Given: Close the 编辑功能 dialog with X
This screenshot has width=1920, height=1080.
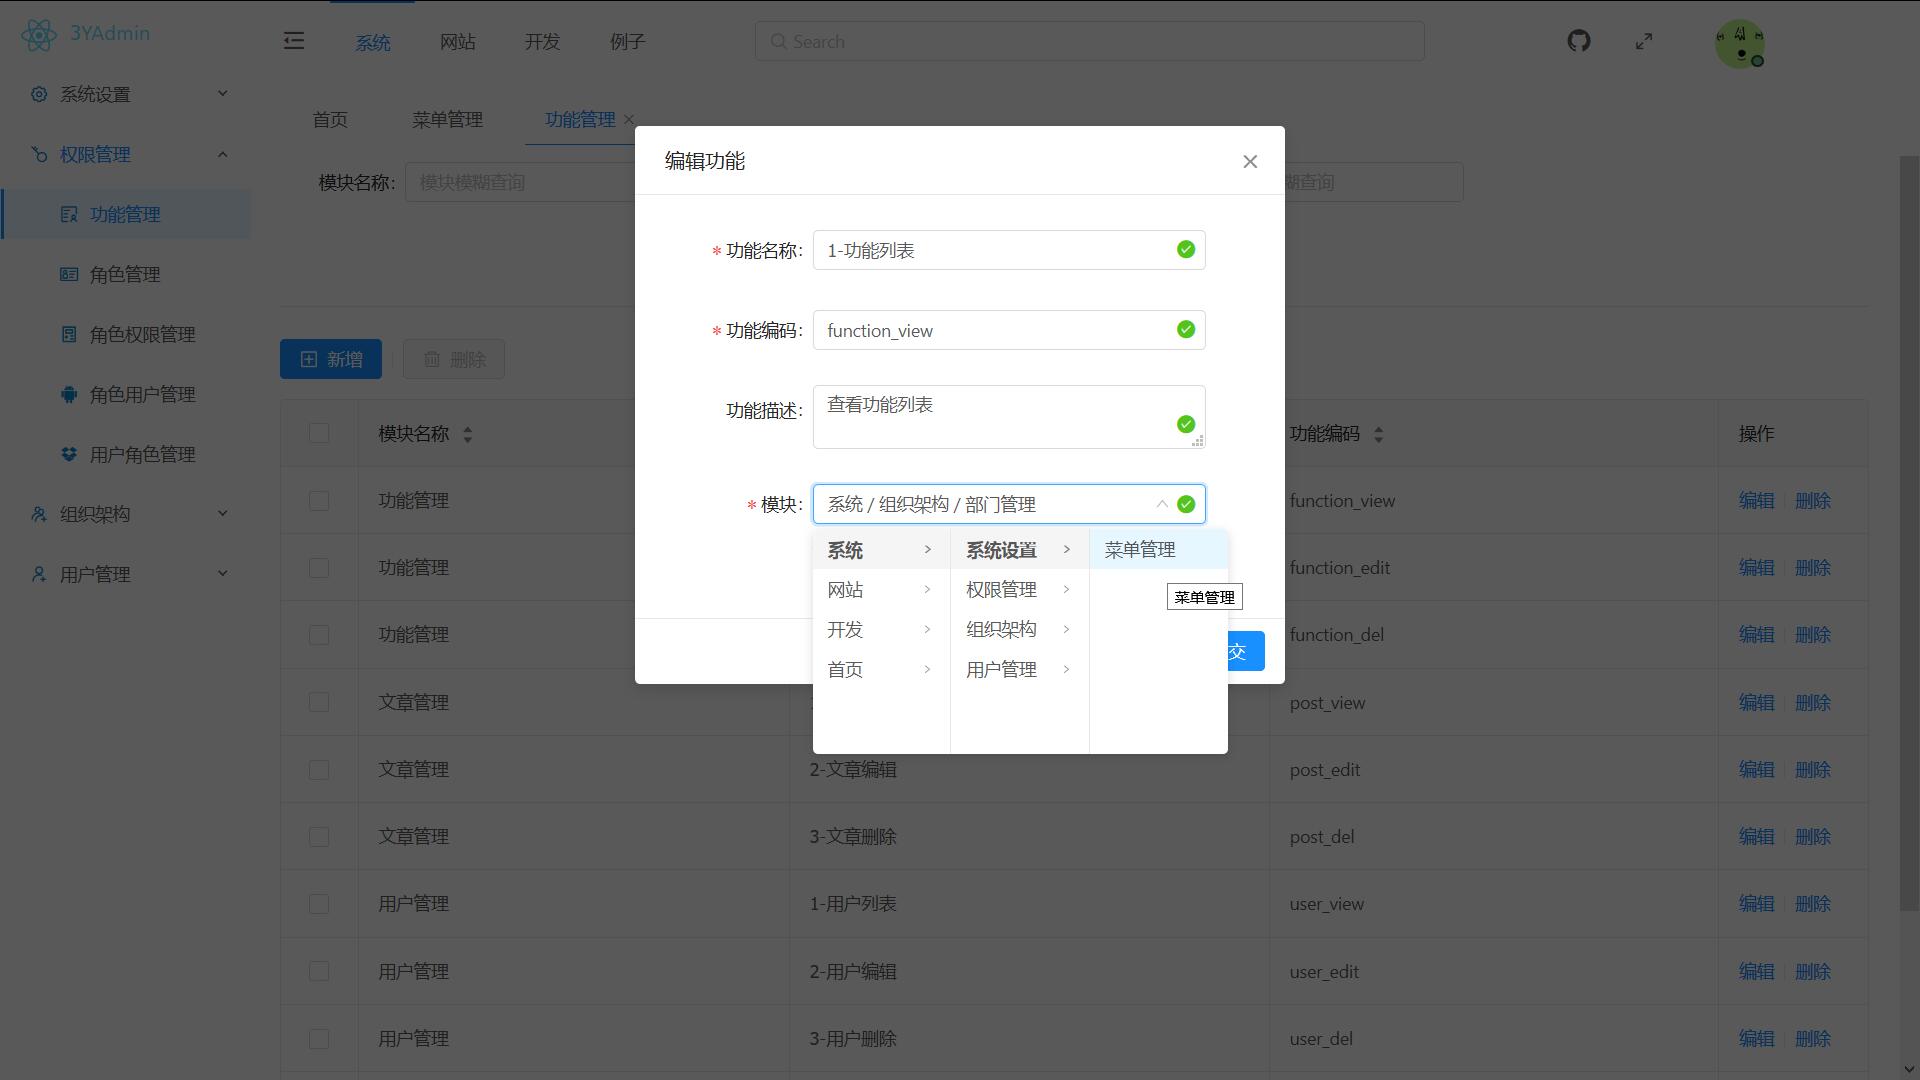Looking at the screenshot, I should 1249,162.
